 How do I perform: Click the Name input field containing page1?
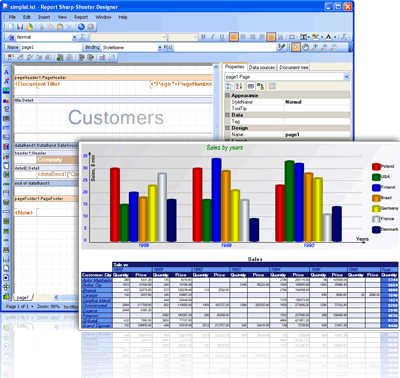coord(51,47)
